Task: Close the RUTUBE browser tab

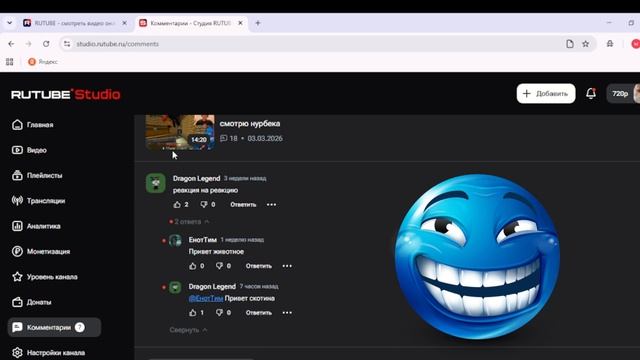Action: pyautogui.click(x=124, y=23)
